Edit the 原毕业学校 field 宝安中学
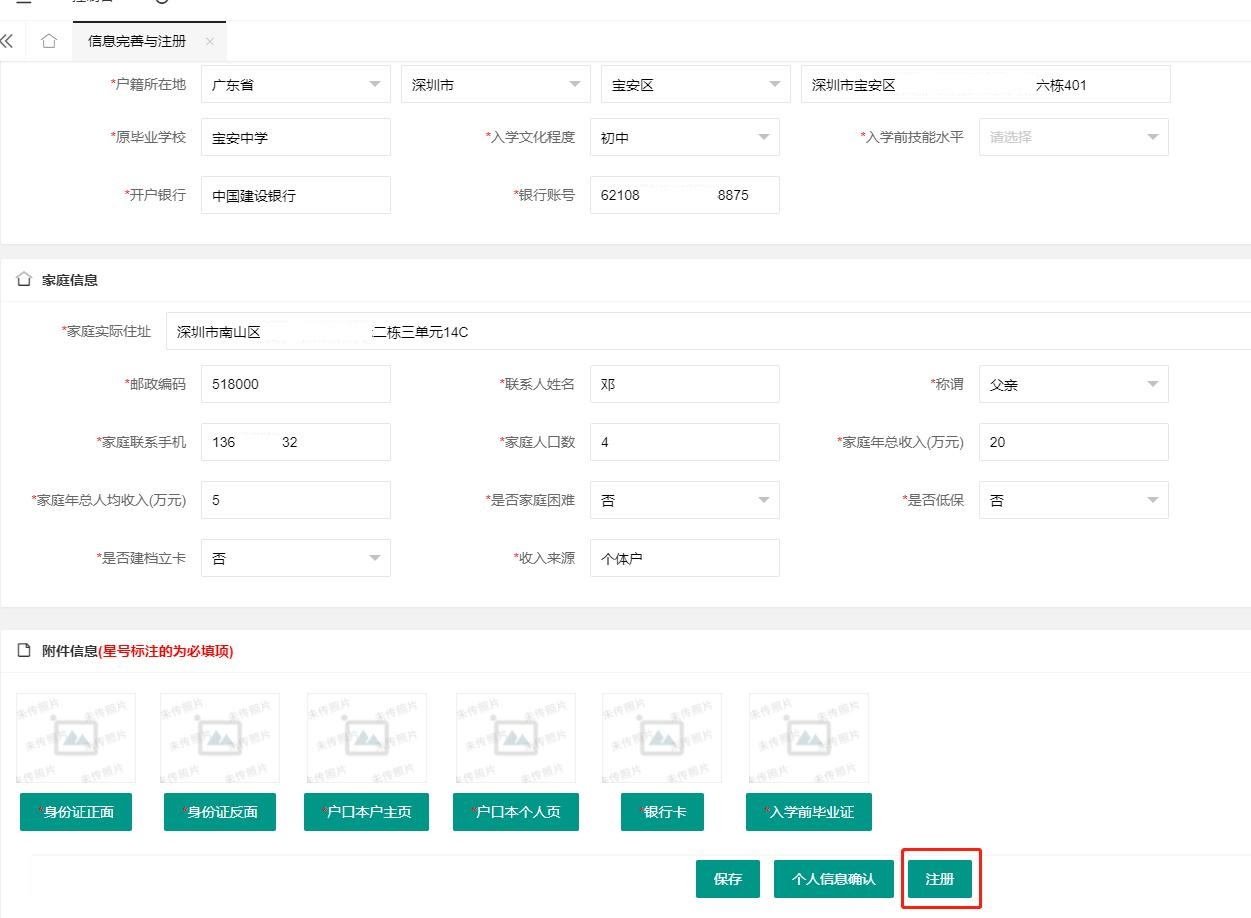Viewport: 1251px width, 918px height. [296, 137]
